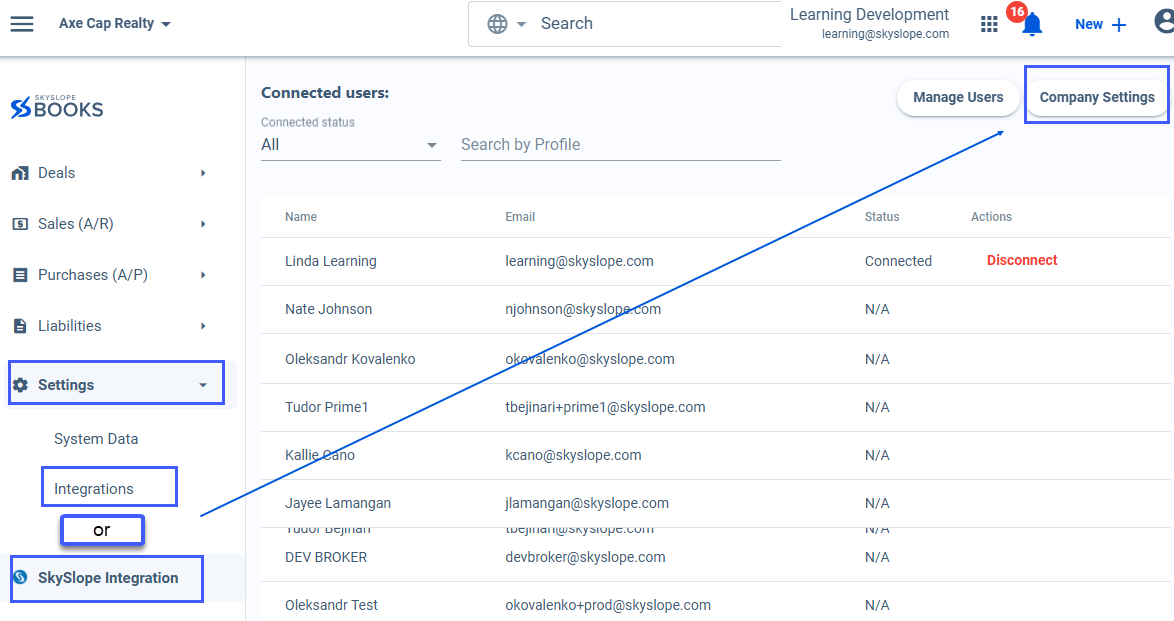Viewport: 1174px width, 621px height.
Task: Click the SkySlope Integration logo icon
Action: coord(20,578)
